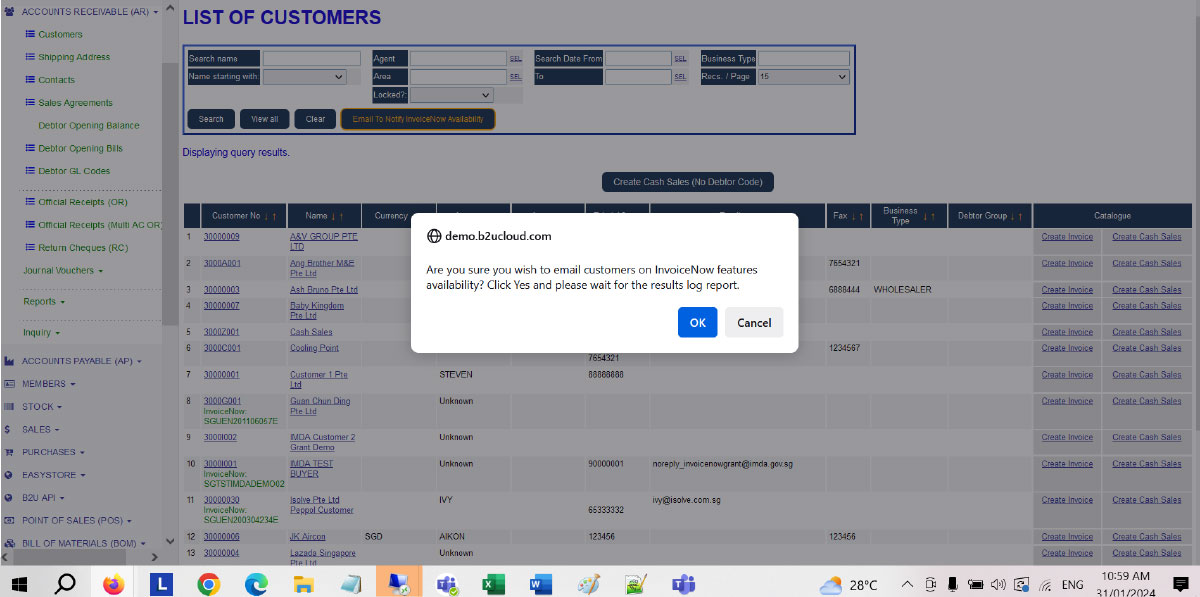The image size is (1200, 597).
Task: Click the Point of Sales icon
Action: tap(9, 520)
